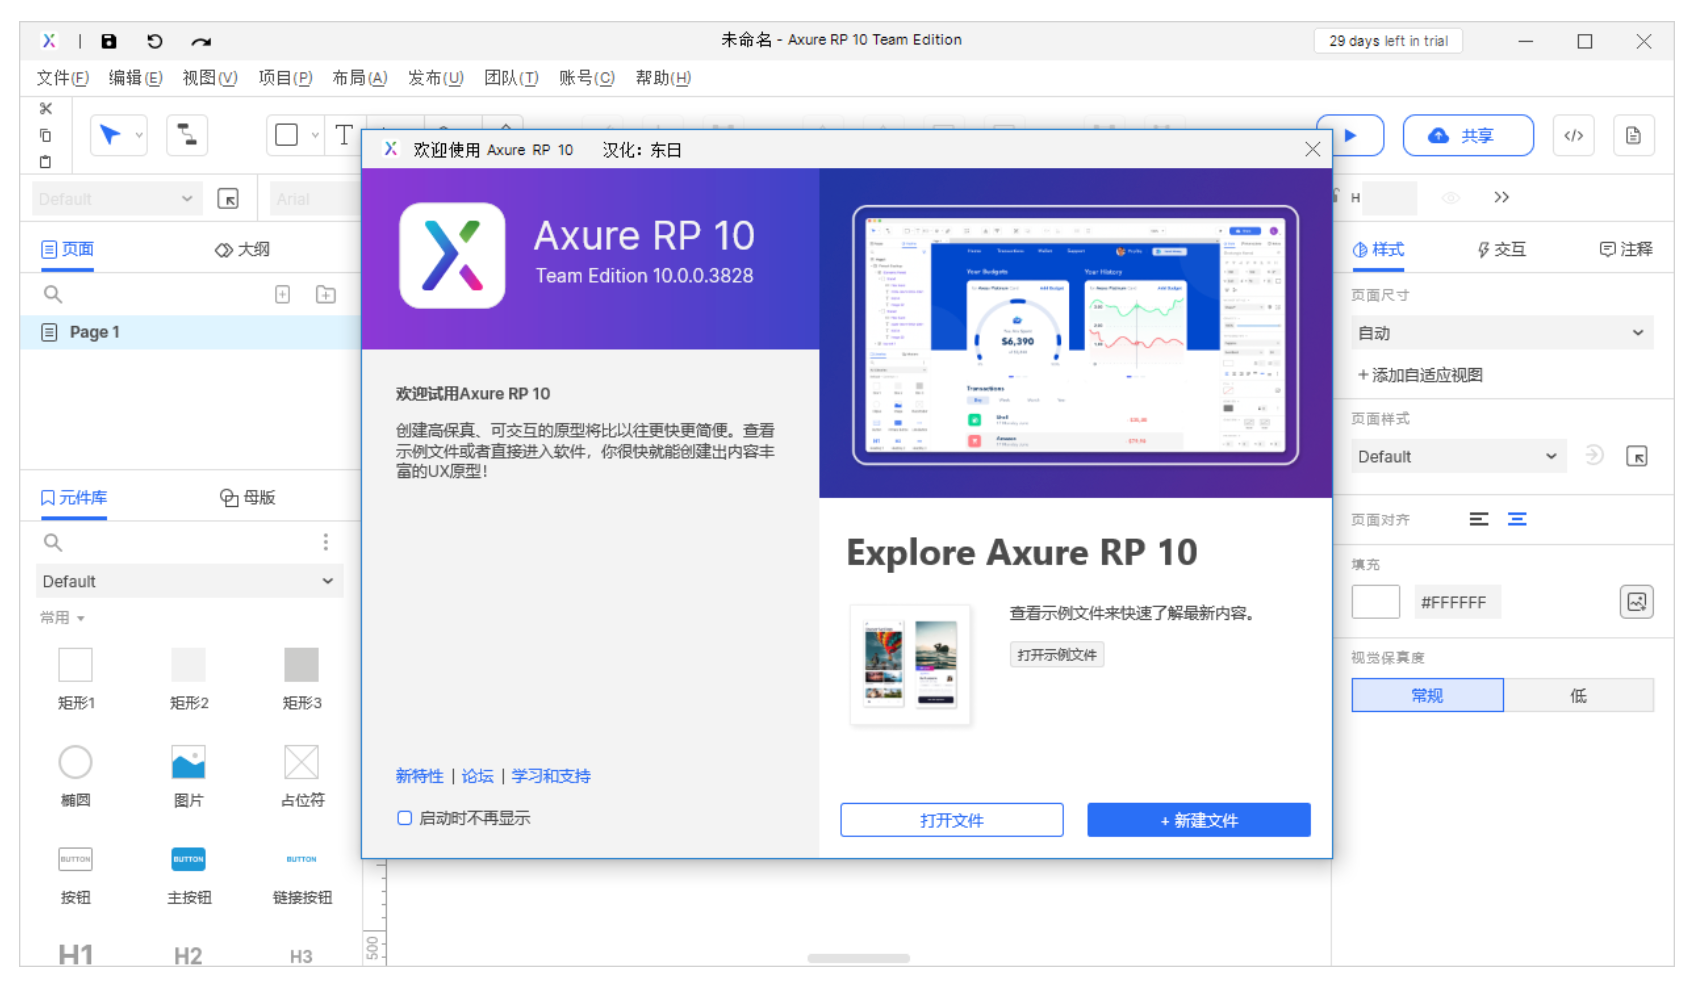1686x996 pixels.
Task: Click the 打开示例文件 button
Action: tap(1056, 654)
